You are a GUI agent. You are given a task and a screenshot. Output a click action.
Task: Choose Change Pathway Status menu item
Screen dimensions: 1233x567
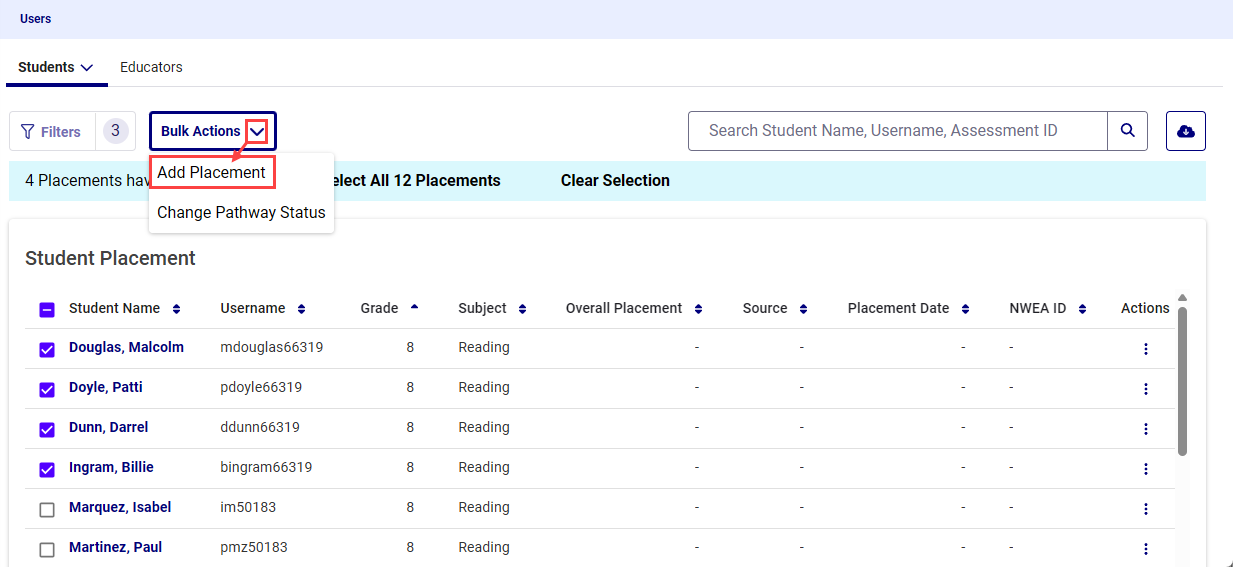pyautogui.click(x=241, y=212)
